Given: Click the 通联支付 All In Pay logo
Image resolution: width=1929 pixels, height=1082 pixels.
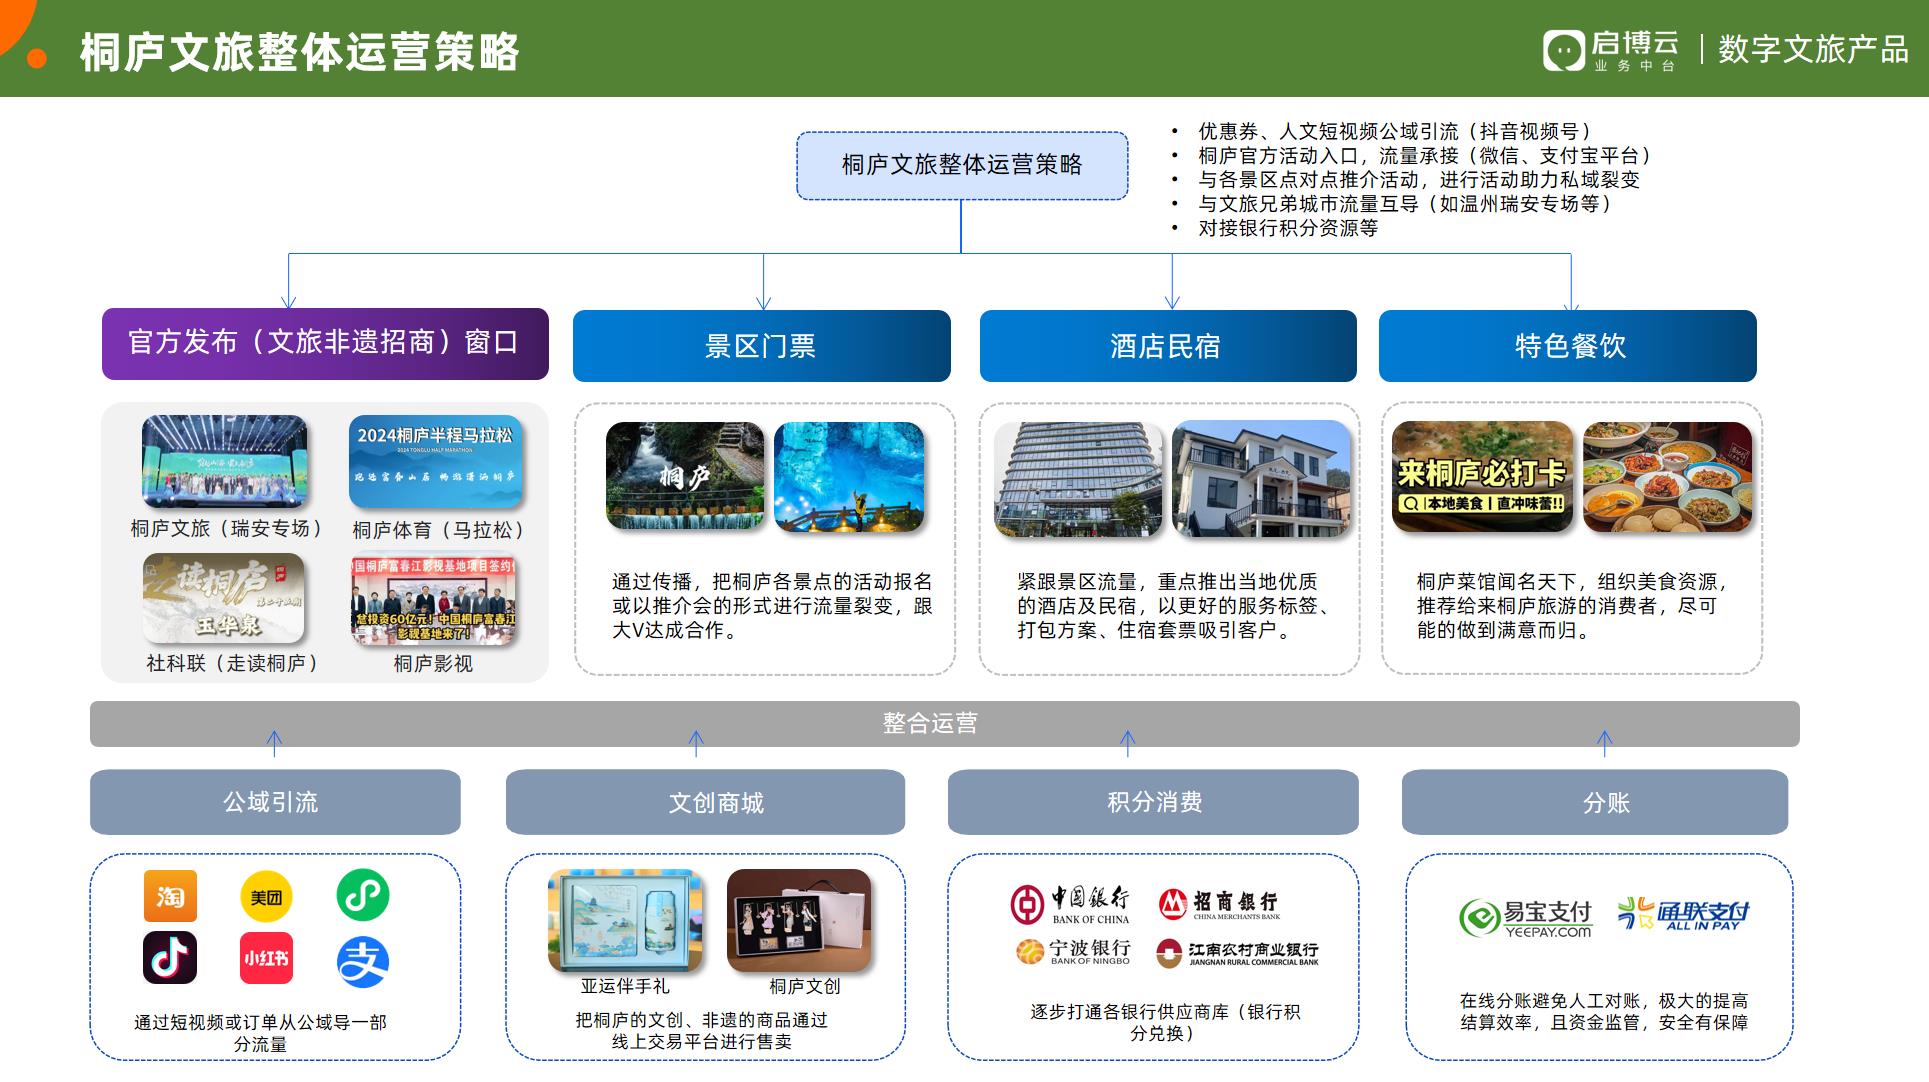Looking at the screenshot, I should pyautogui.click(x=1683, y=914).
